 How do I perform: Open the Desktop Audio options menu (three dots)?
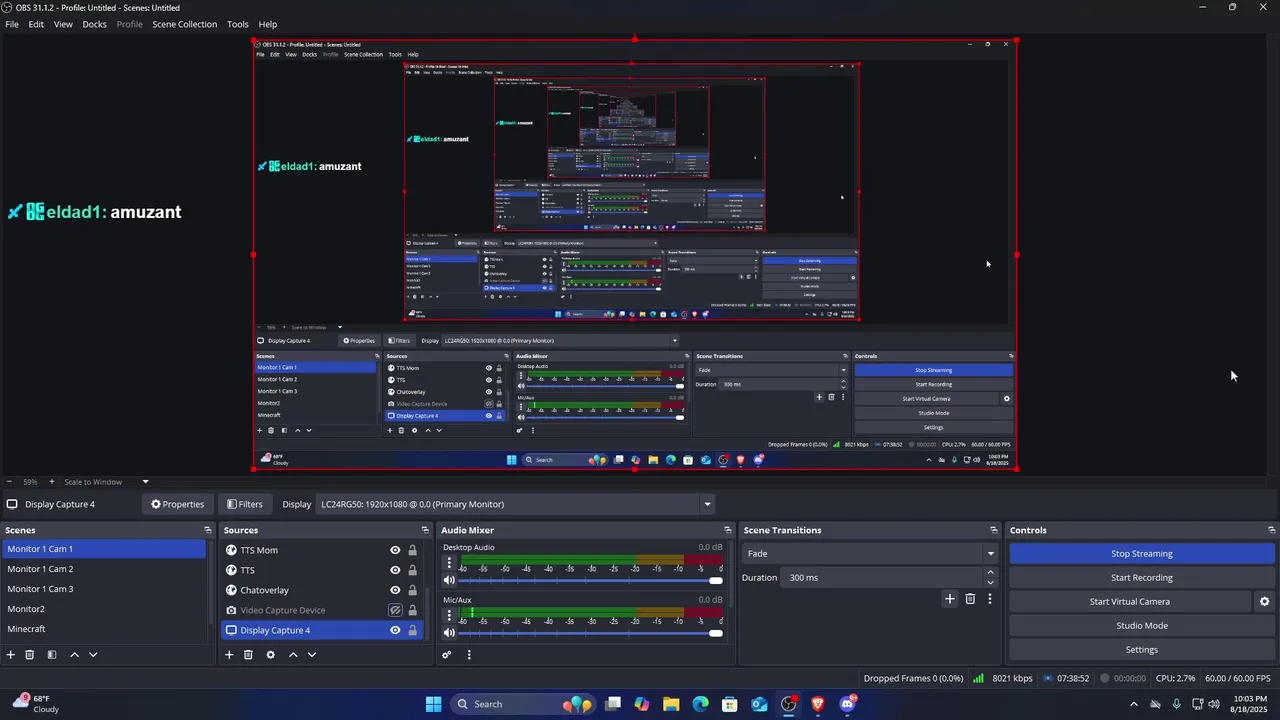click(x=449, y=564)
